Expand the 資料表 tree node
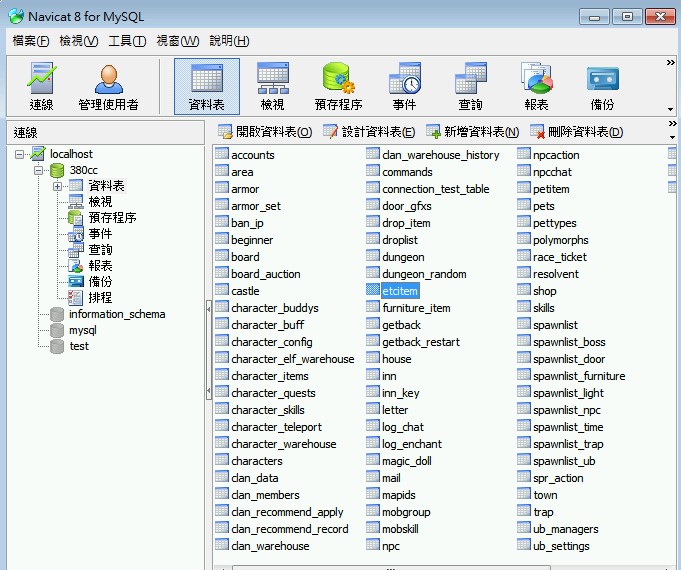The width and height of the screenshot is (681, 570). (x=57, y=186)
